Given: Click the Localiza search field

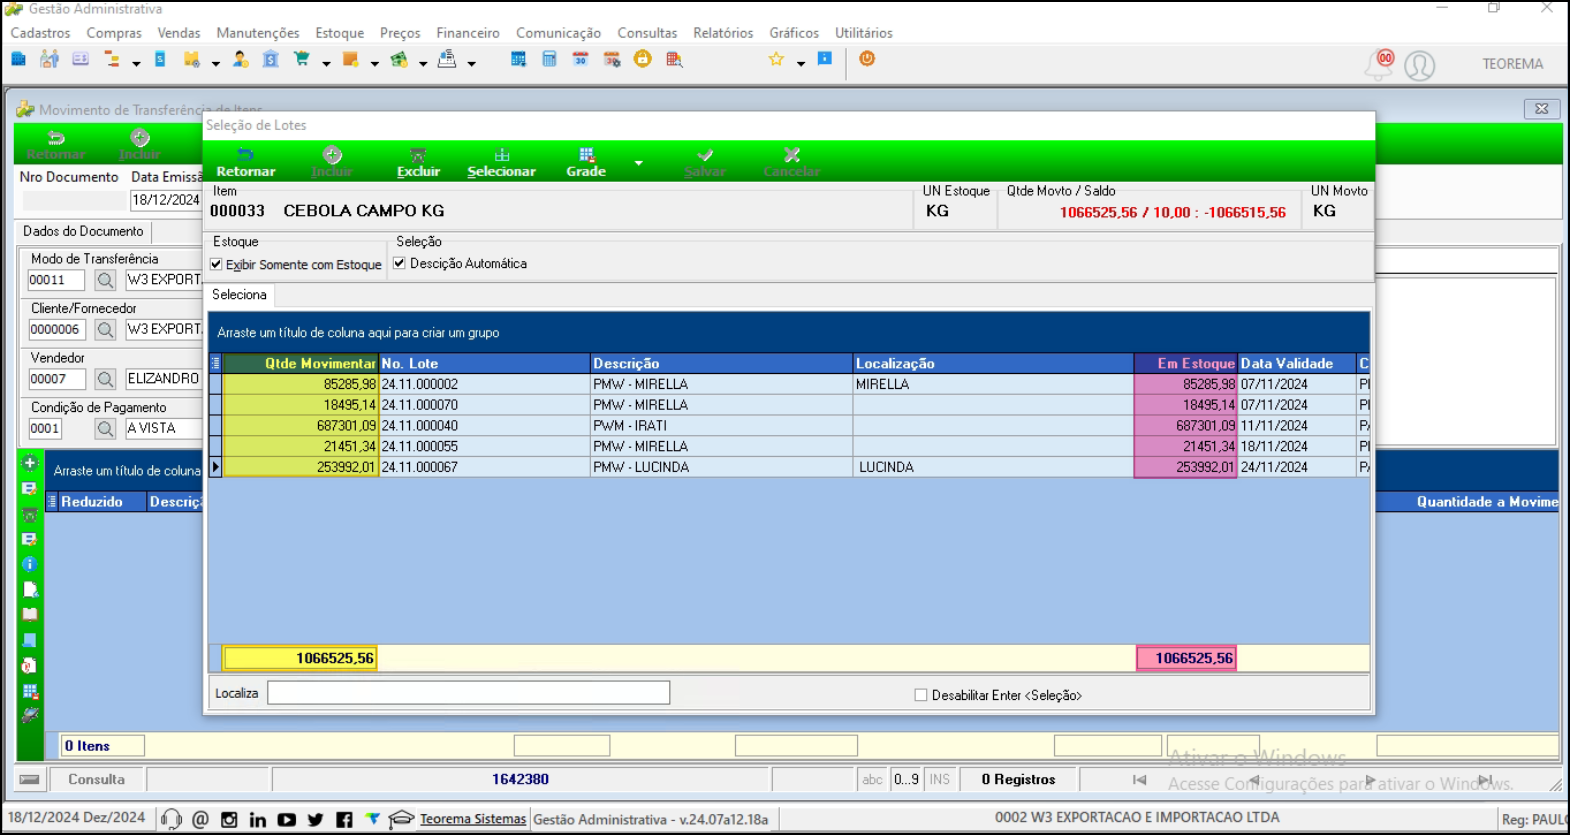Looking at the screenshot, I should (469, 693).
